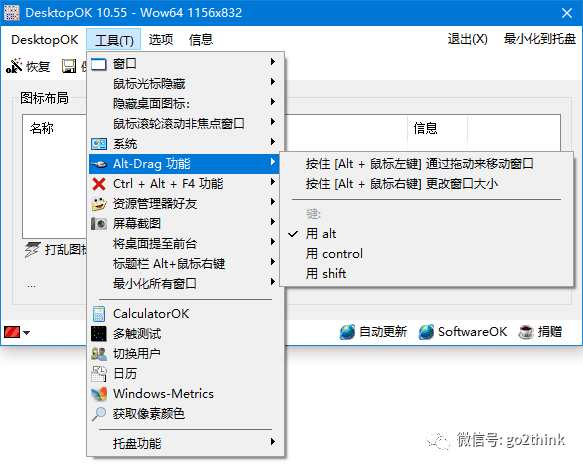Expand the 将桌面提至前台 submenu arrow
Image resolution: width=583 pixels, height=466 pixels.
pyautogui.click(x=273, y=242)
